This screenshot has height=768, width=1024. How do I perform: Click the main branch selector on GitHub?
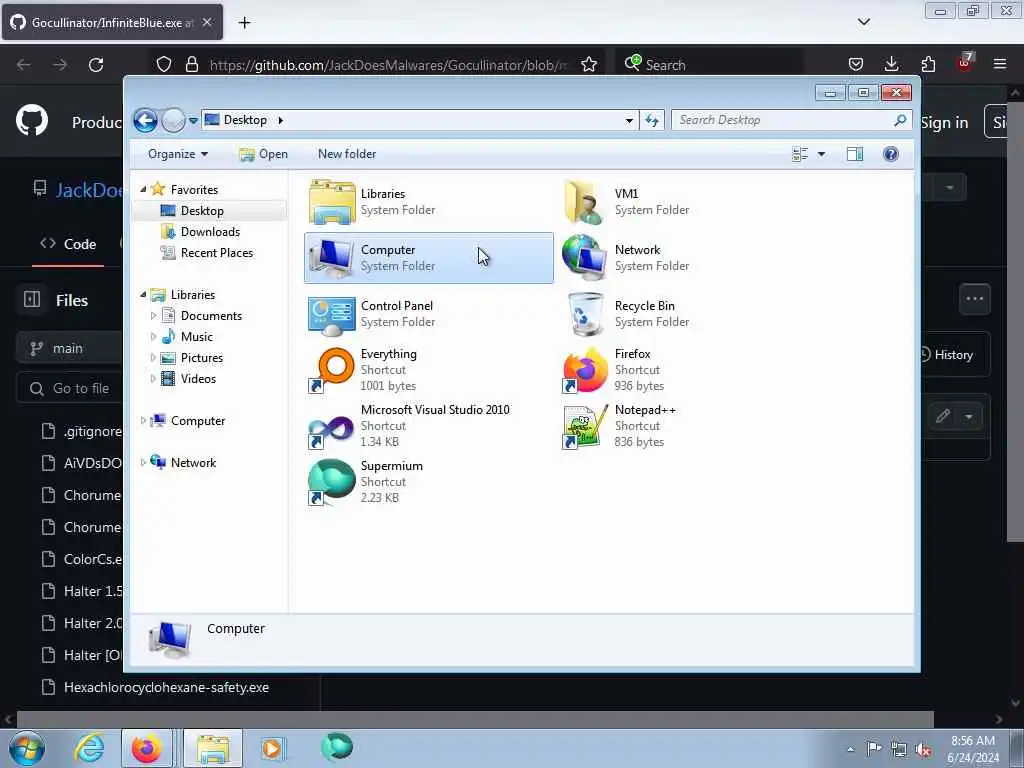click(x=69, y=348)
